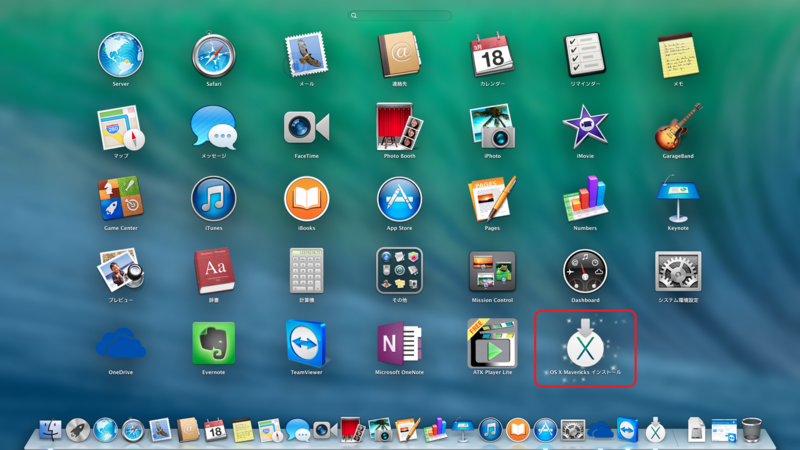Launch the 計算機 (Calculator) app
800x450 pixels.
[306, 271]
